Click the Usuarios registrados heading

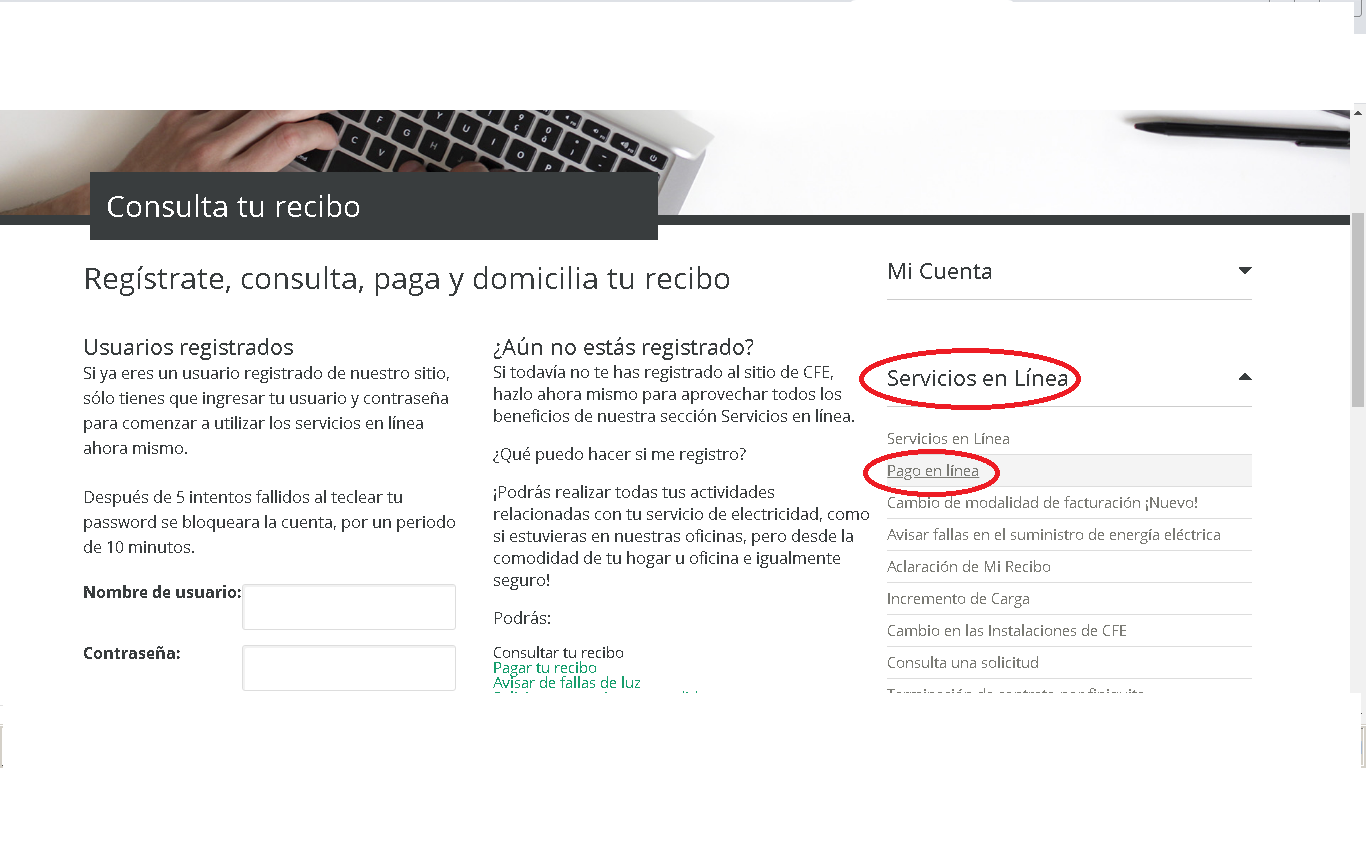pos(188,347)
